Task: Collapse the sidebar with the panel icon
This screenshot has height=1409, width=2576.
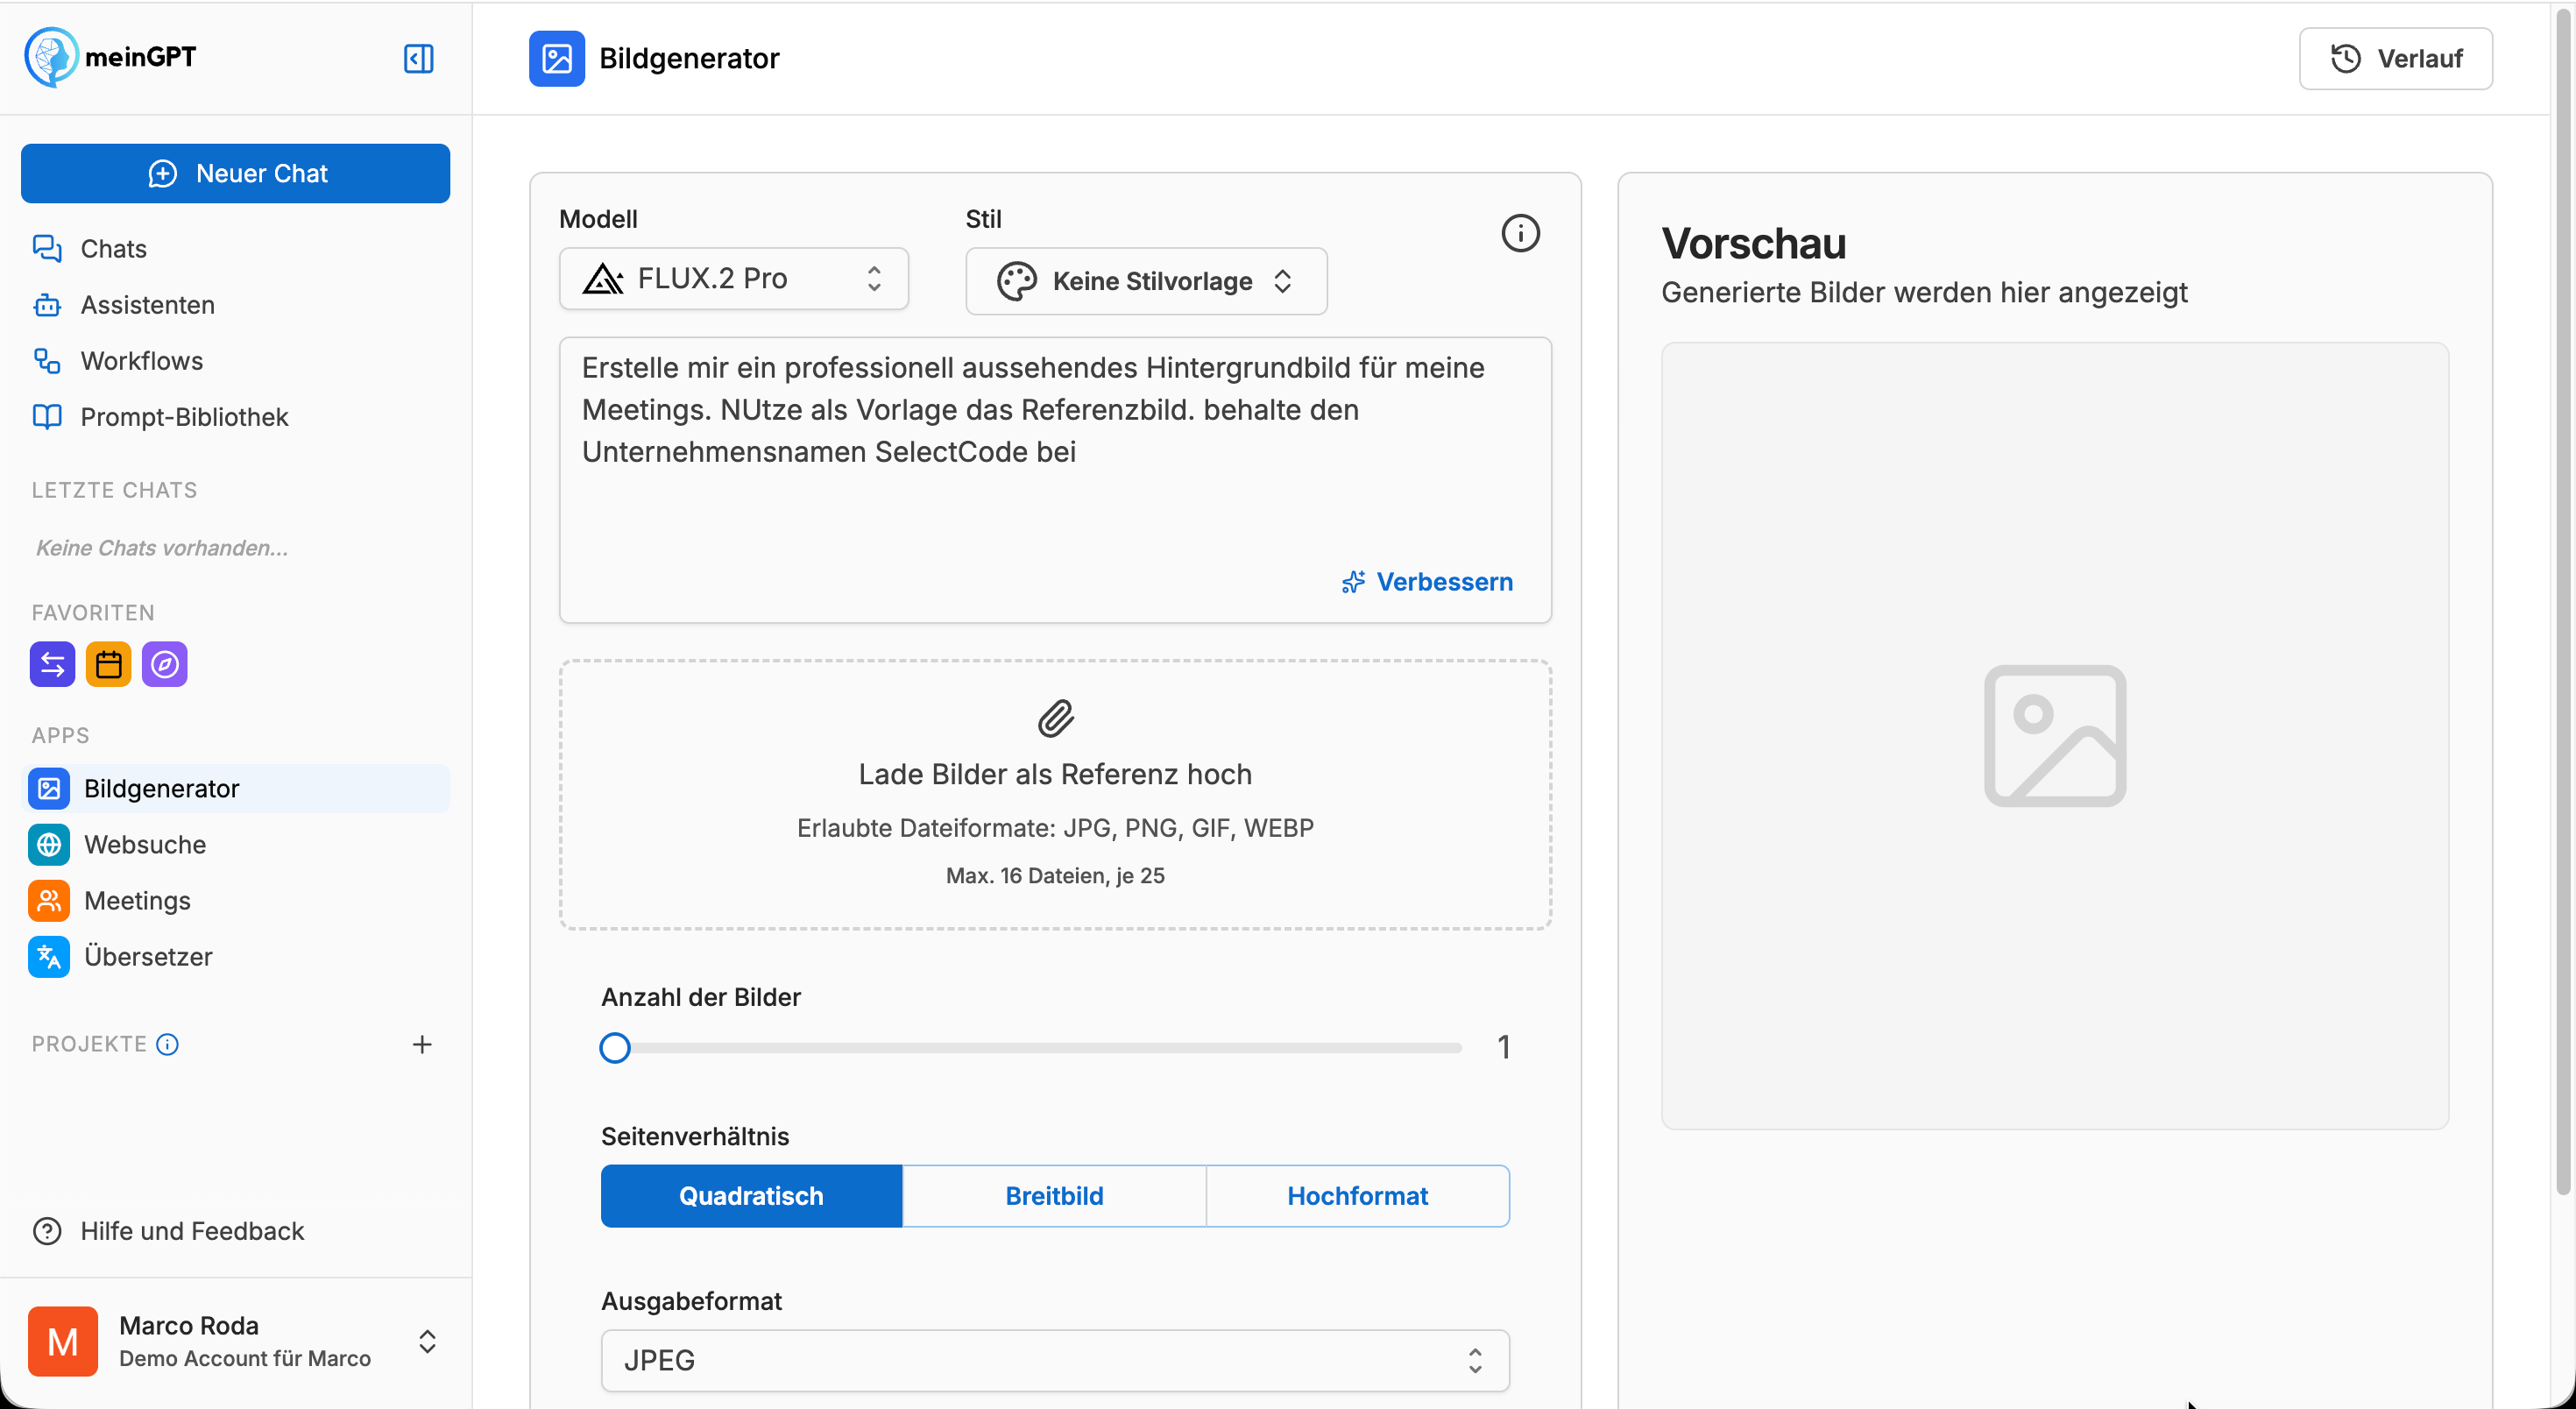Action: 418,59
